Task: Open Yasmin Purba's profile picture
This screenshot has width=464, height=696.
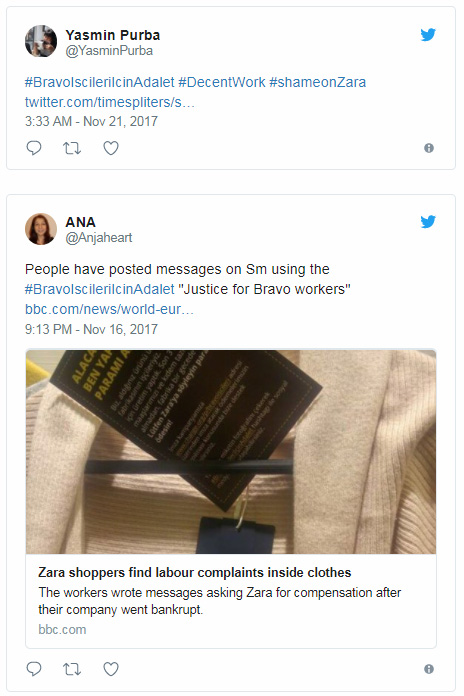Action: click(x=41, y=41)
